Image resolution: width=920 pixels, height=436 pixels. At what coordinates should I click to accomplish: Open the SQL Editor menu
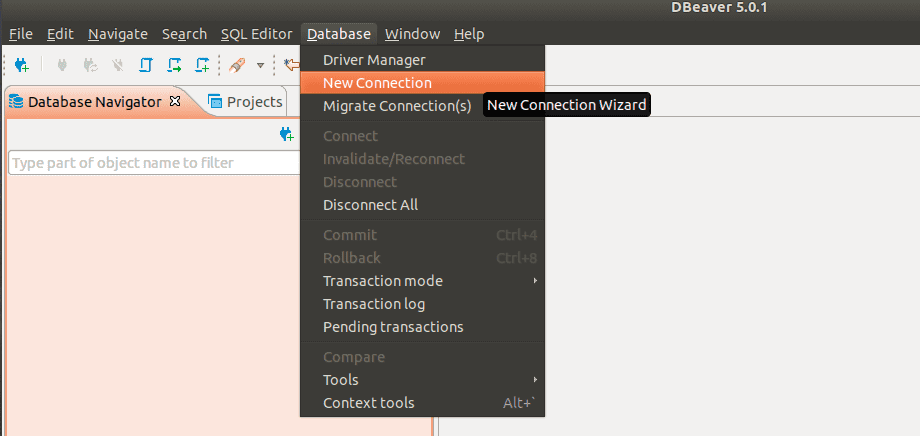256,34
